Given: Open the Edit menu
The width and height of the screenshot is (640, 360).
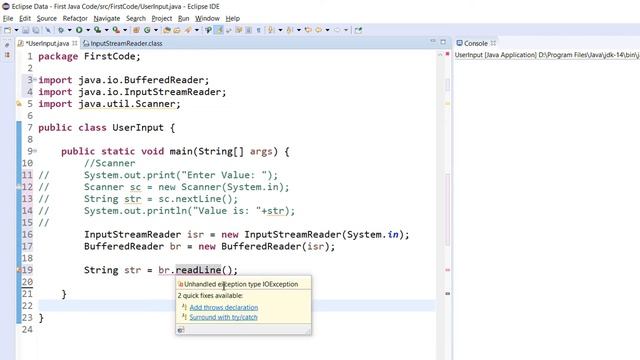Looking at the screenshot, I should coord(25,18).
